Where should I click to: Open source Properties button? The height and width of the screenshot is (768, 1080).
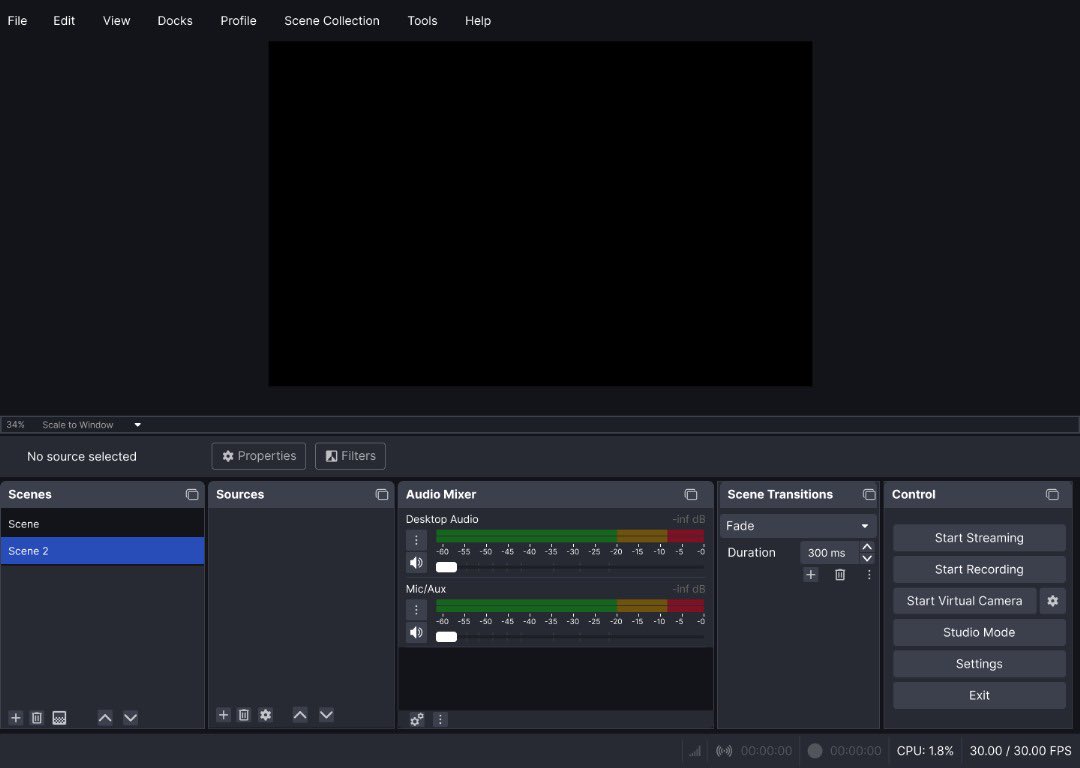click(x=258, y=456)
